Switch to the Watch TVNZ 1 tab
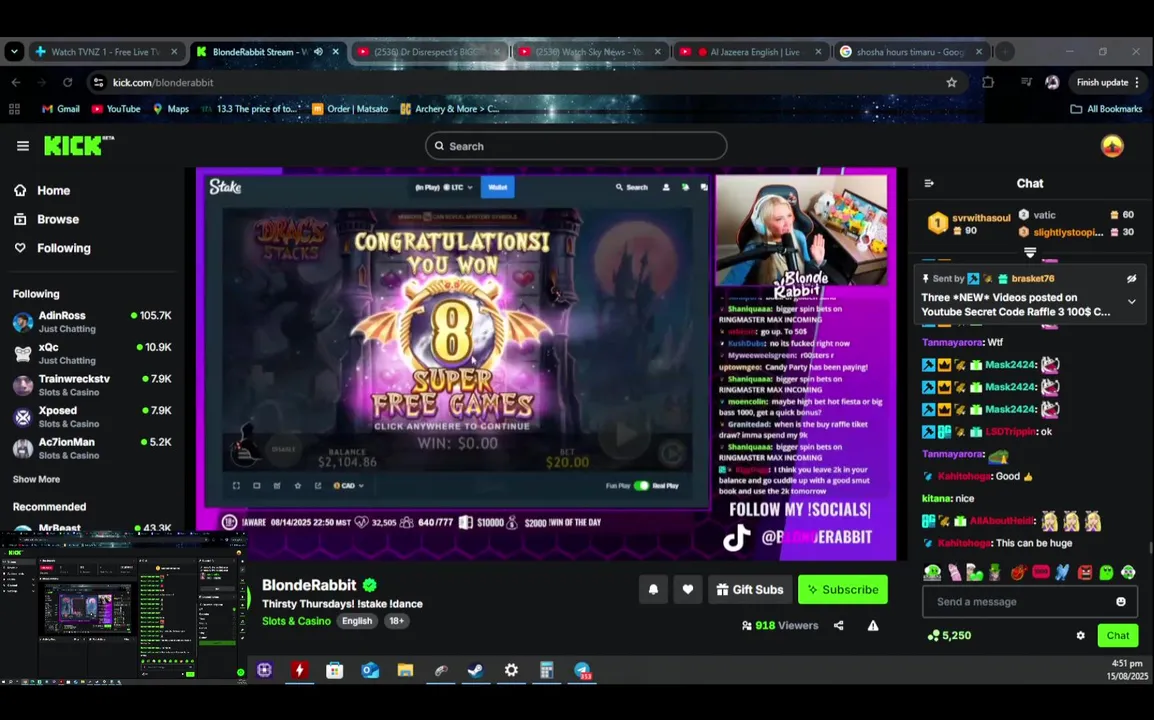 107,52
